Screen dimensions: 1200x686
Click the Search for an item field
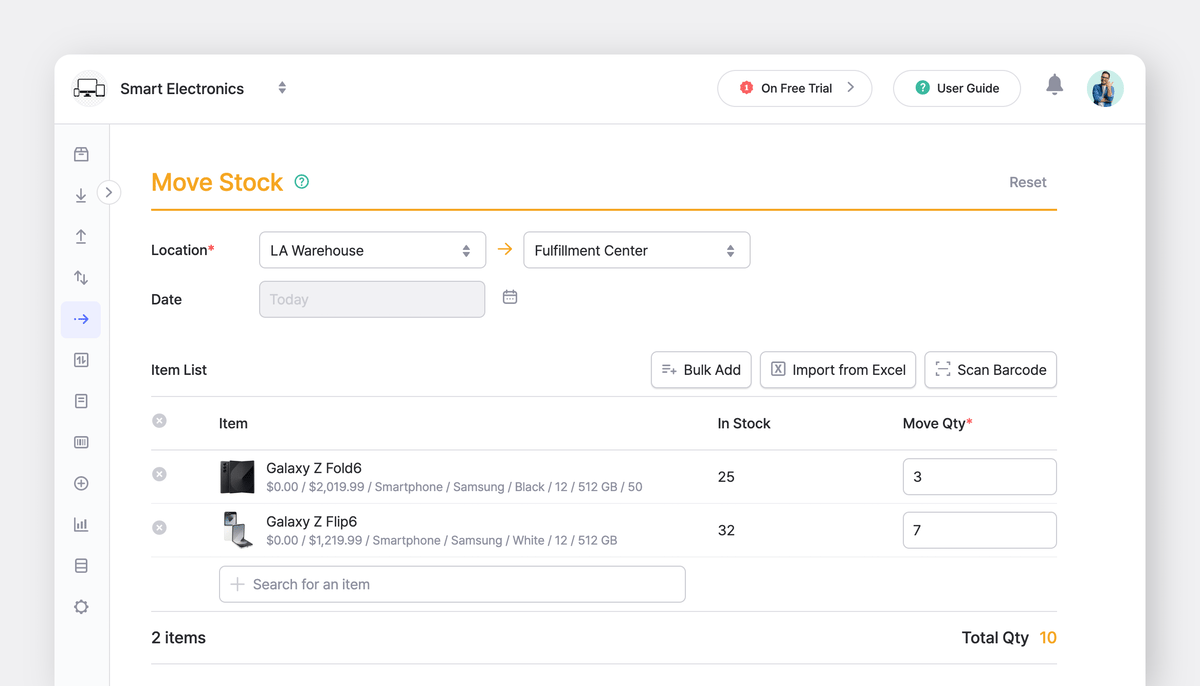tap(451, 584)
